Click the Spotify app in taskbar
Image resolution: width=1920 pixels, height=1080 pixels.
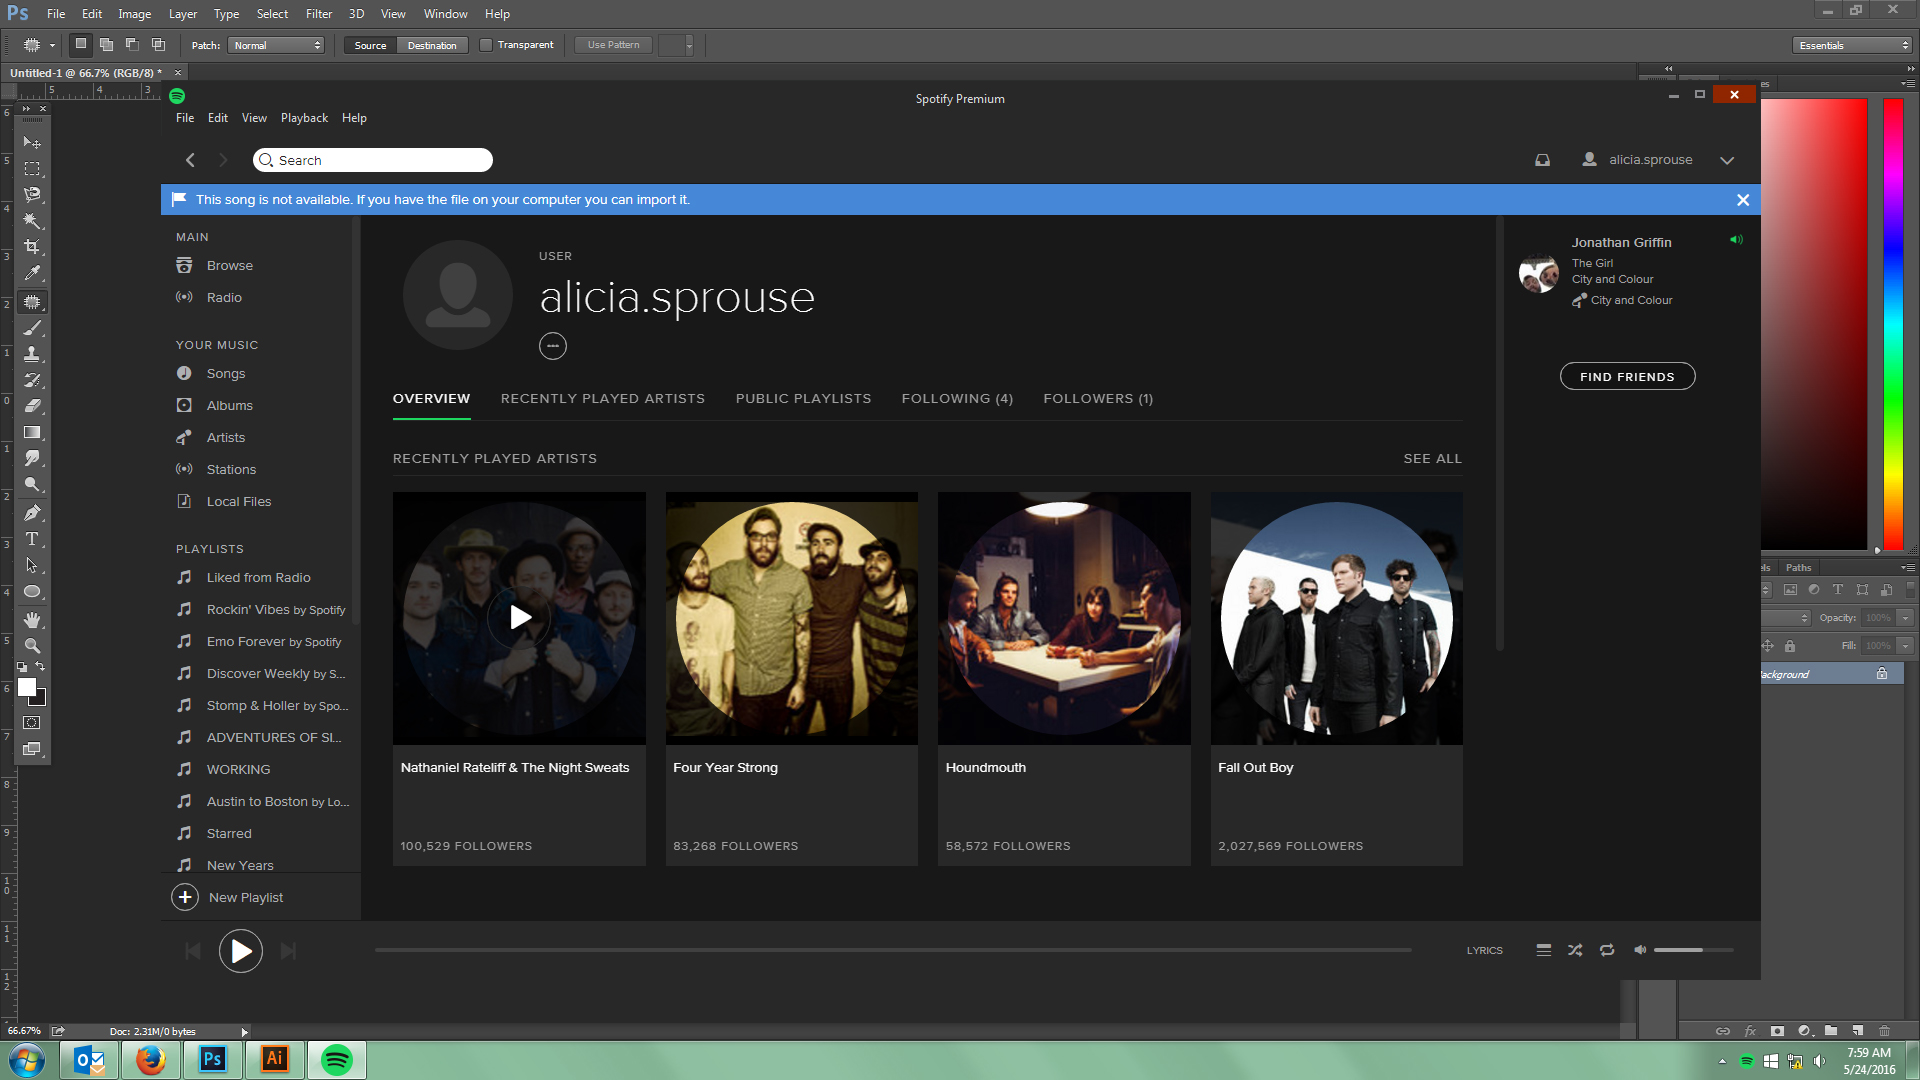point(336,1060)
